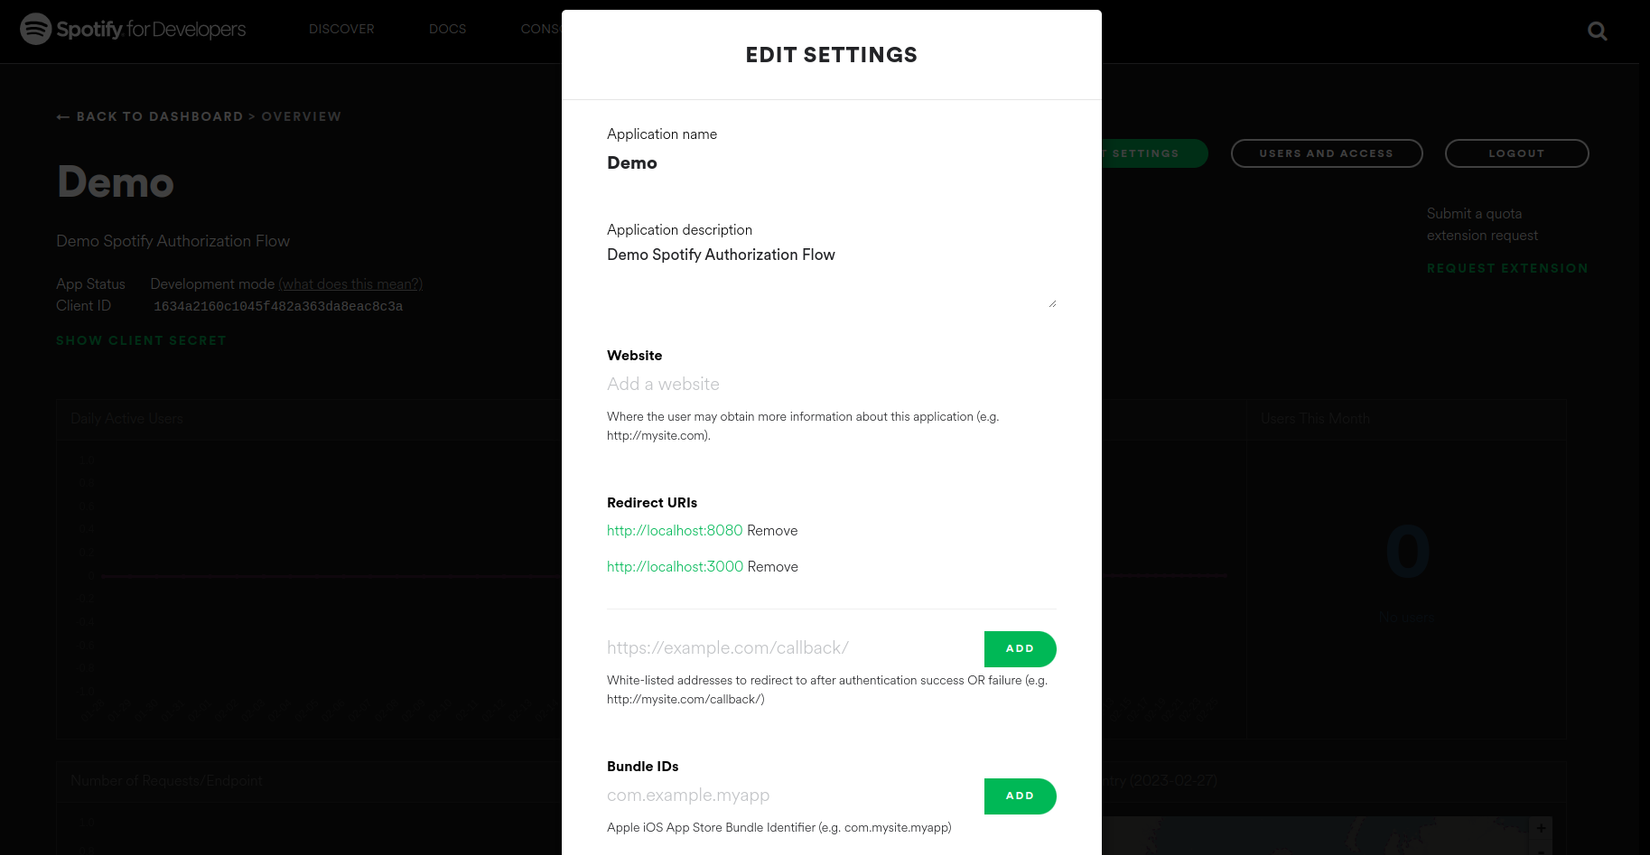Open the DOCS menu item

447,29
